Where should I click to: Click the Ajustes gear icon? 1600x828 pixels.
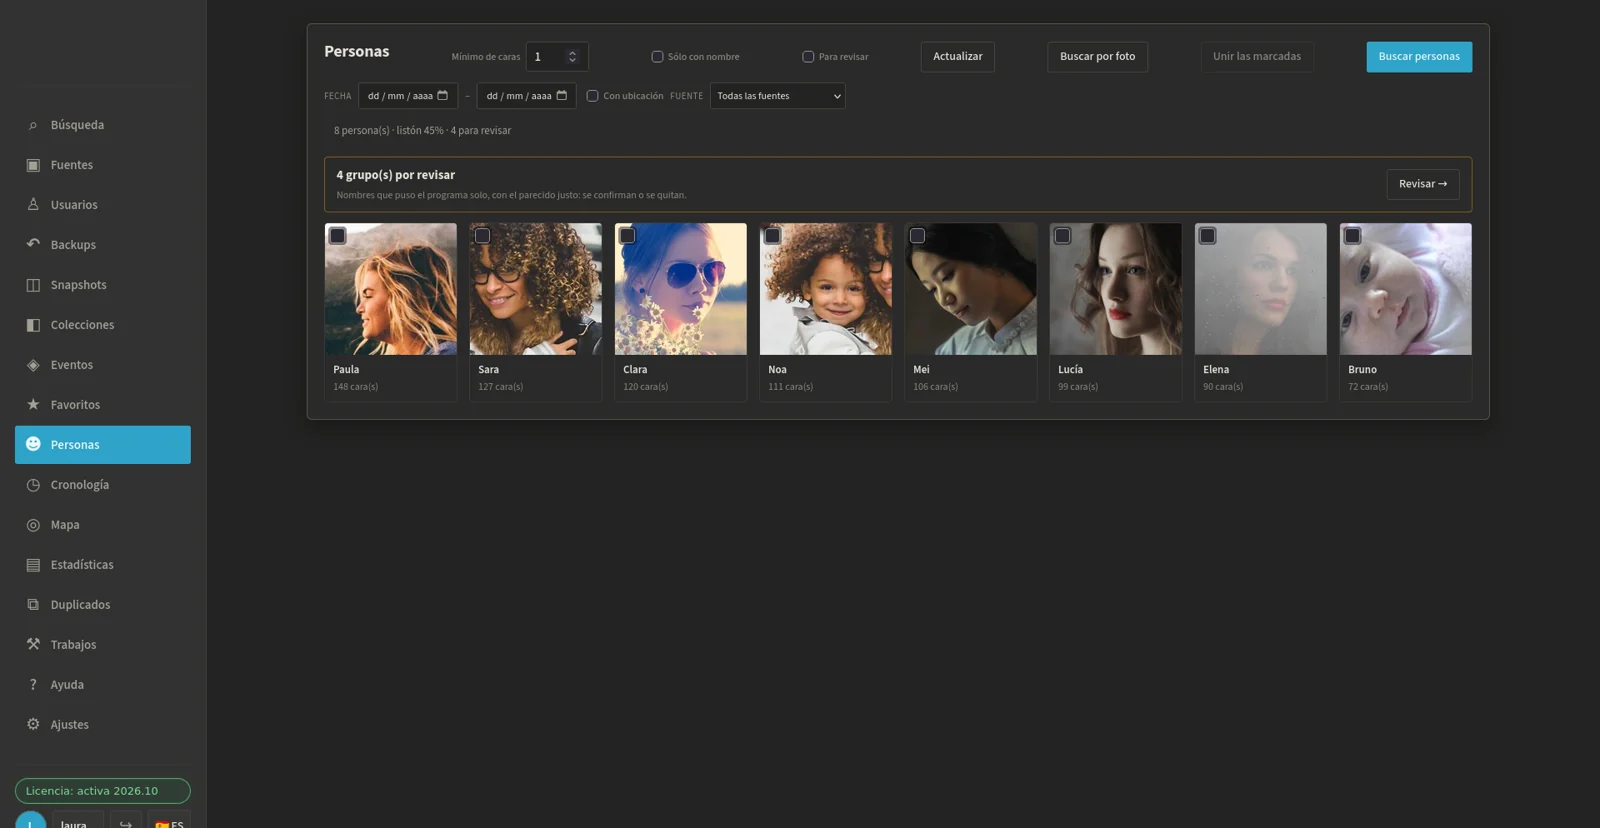pos(33,724)
